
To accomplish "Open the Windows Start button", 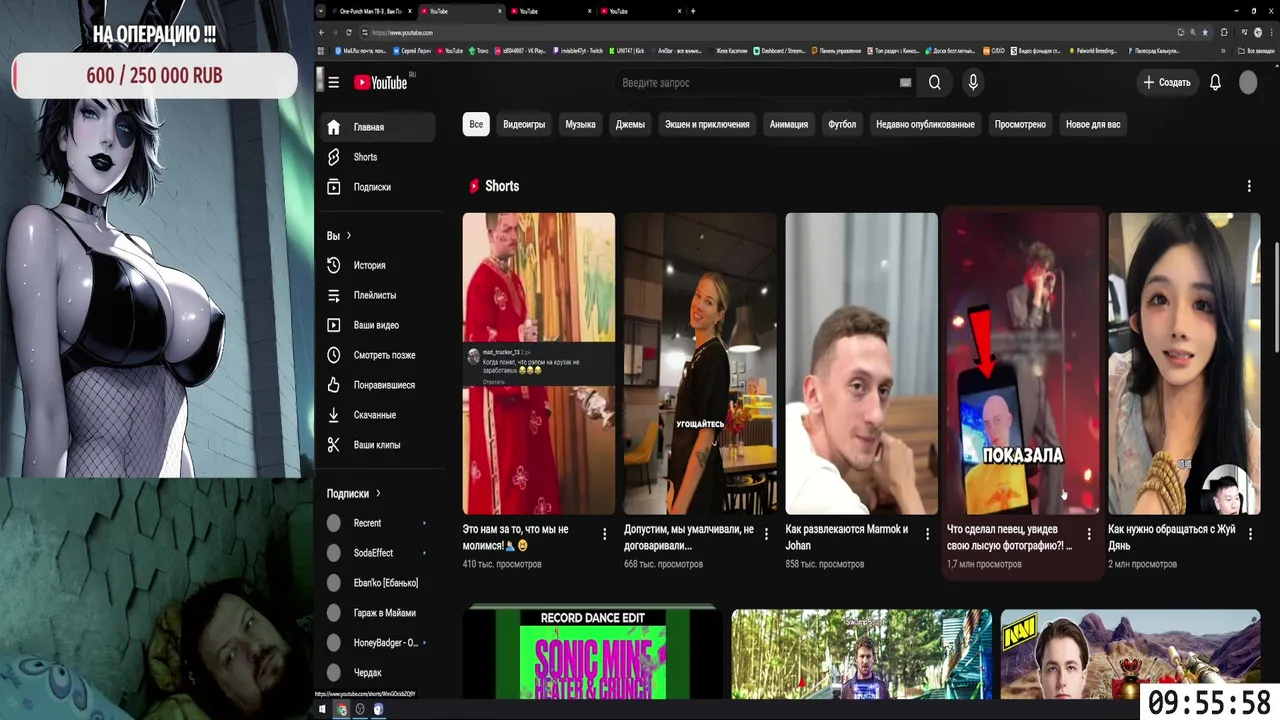I will (x=322, y=709).
